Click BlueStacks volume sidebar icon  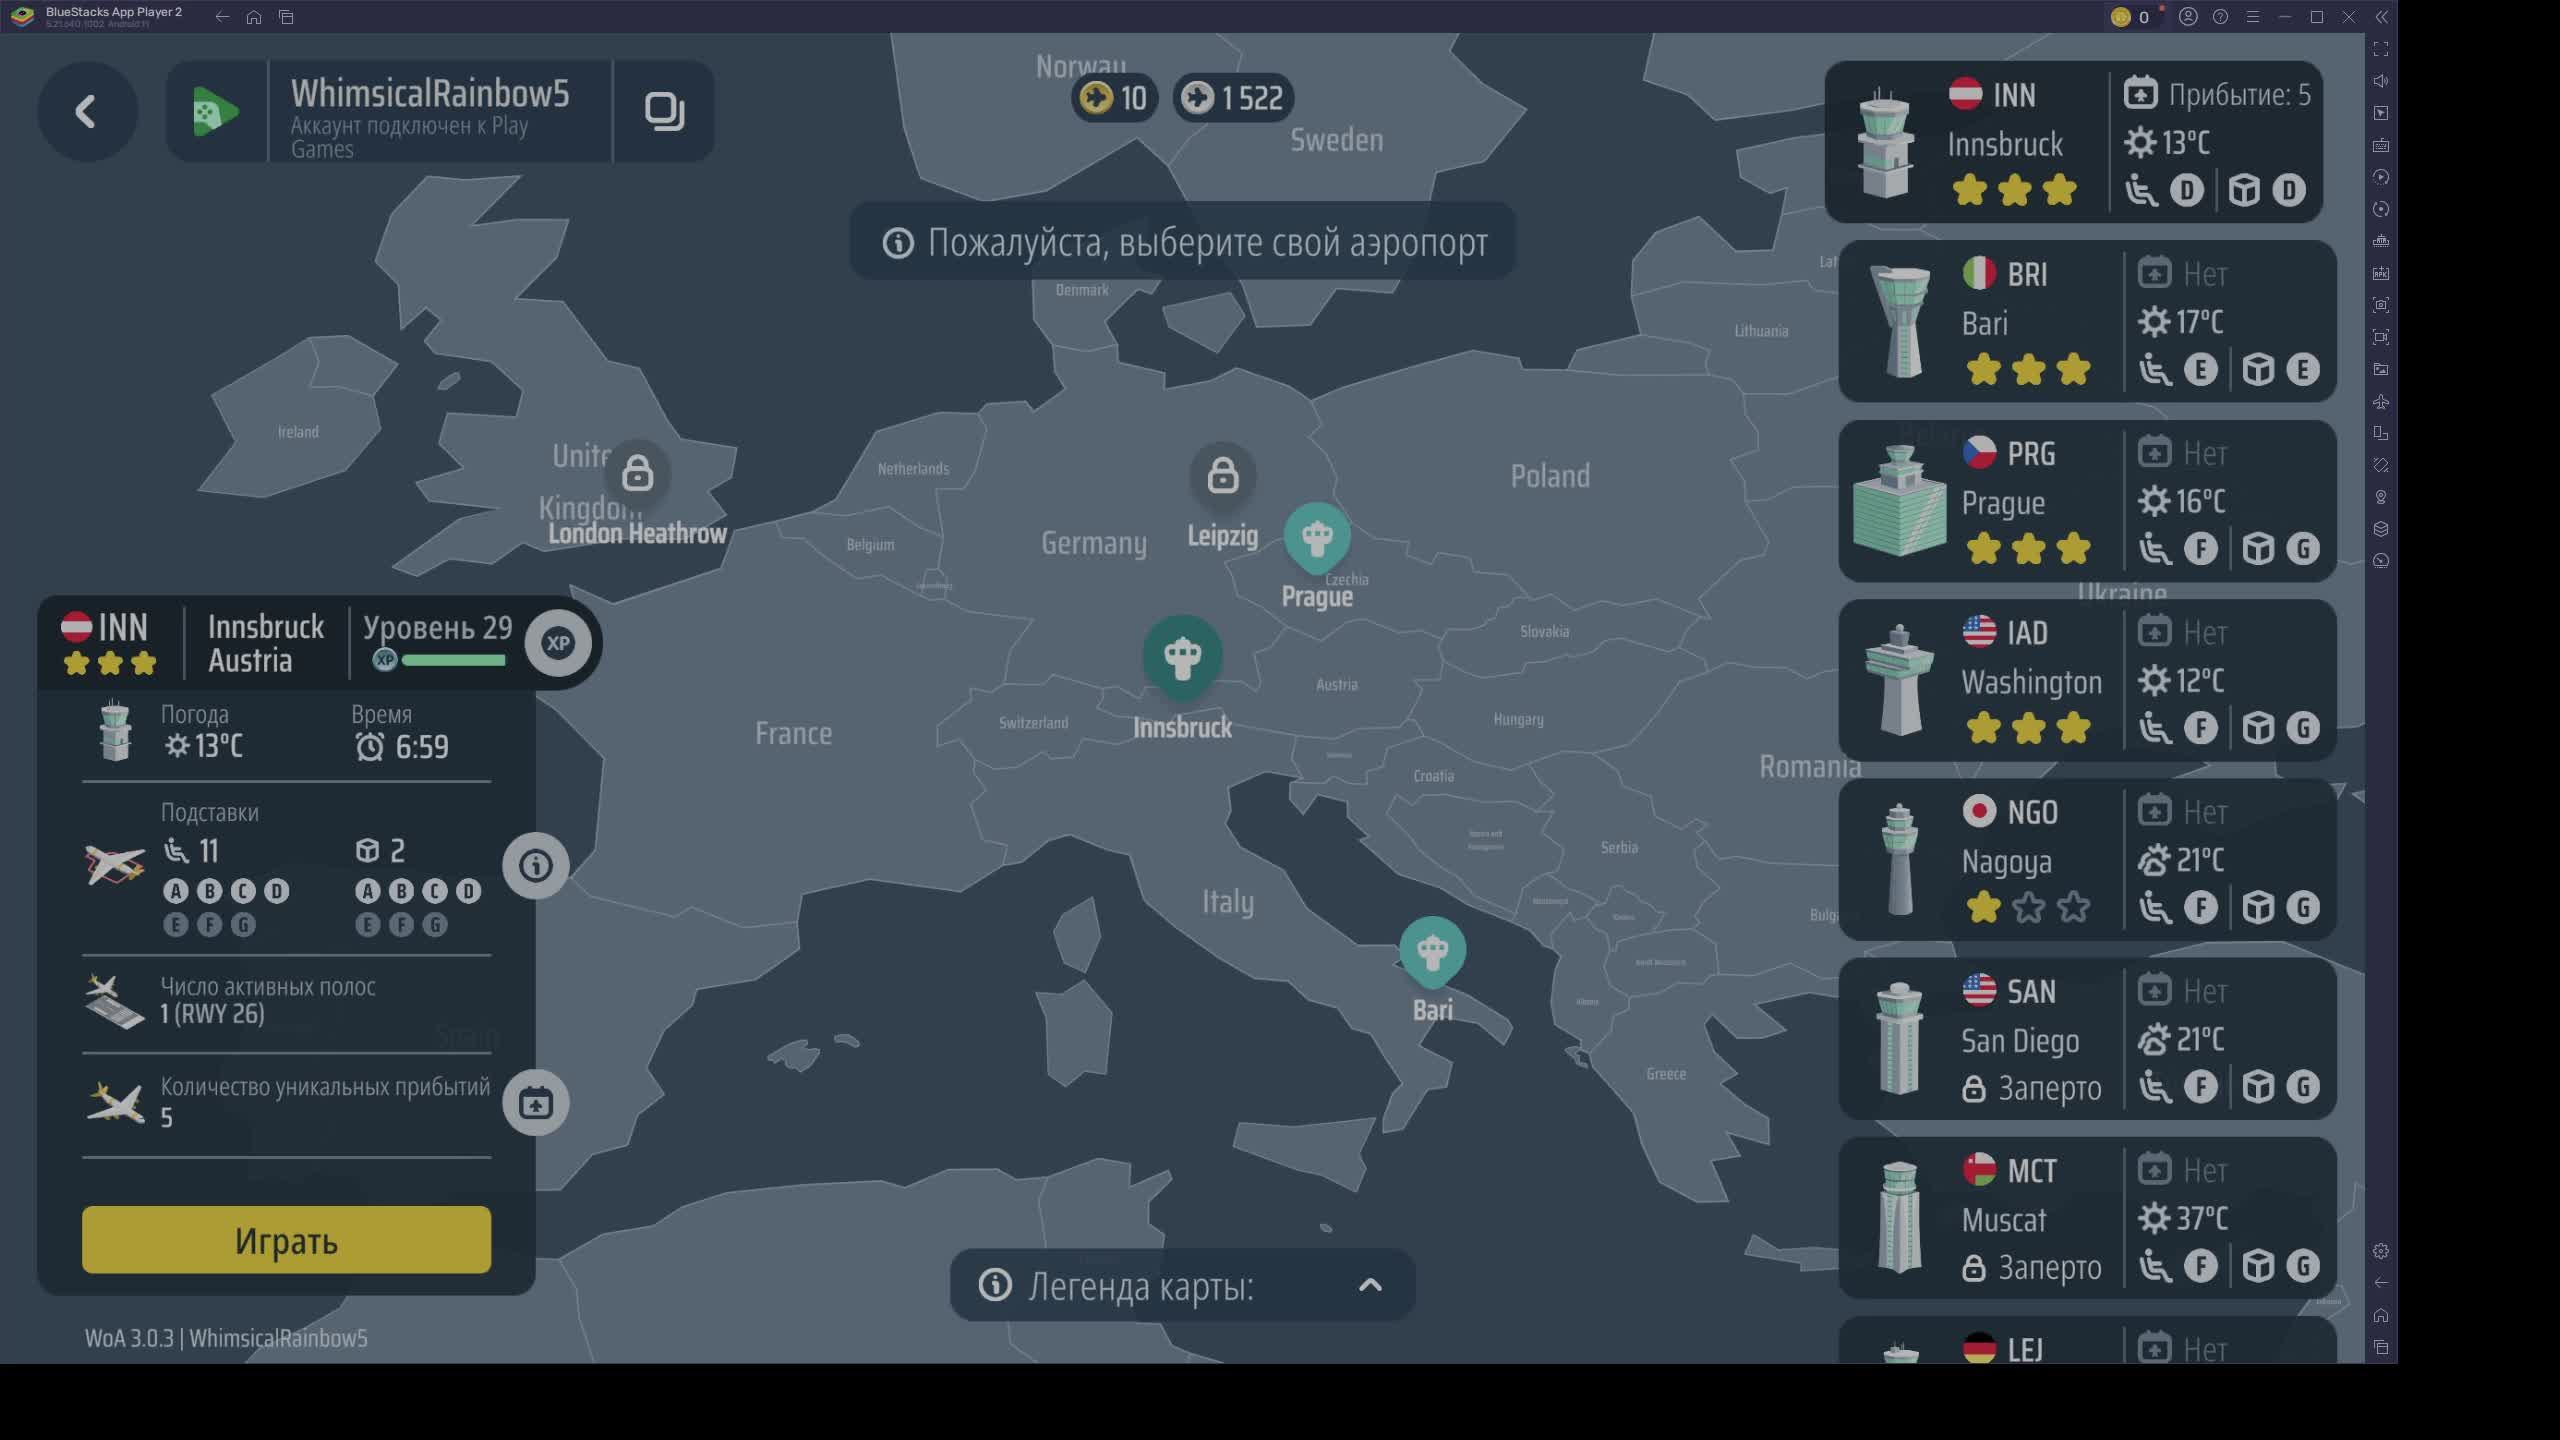click(2381, 81)
